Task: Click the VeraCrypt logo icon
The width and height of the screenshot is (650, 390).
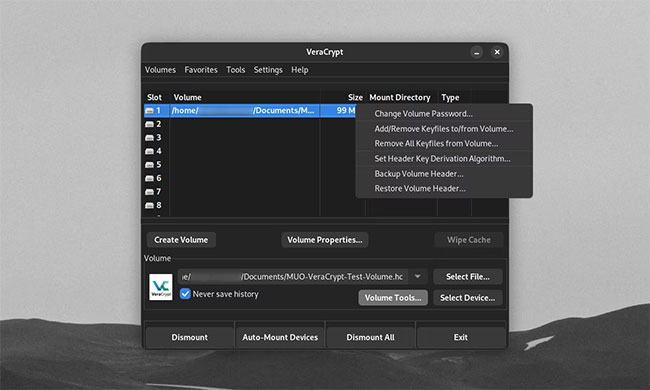Action: (161, 287)
